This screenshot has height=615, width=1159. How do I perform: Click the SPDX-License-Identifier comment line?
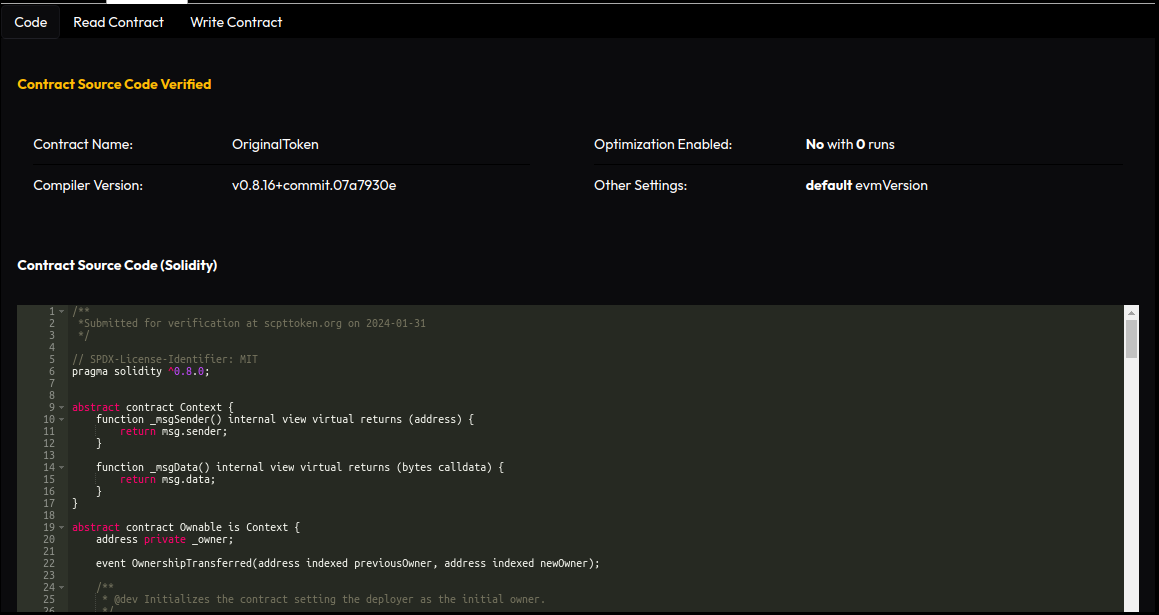(165, 360)
